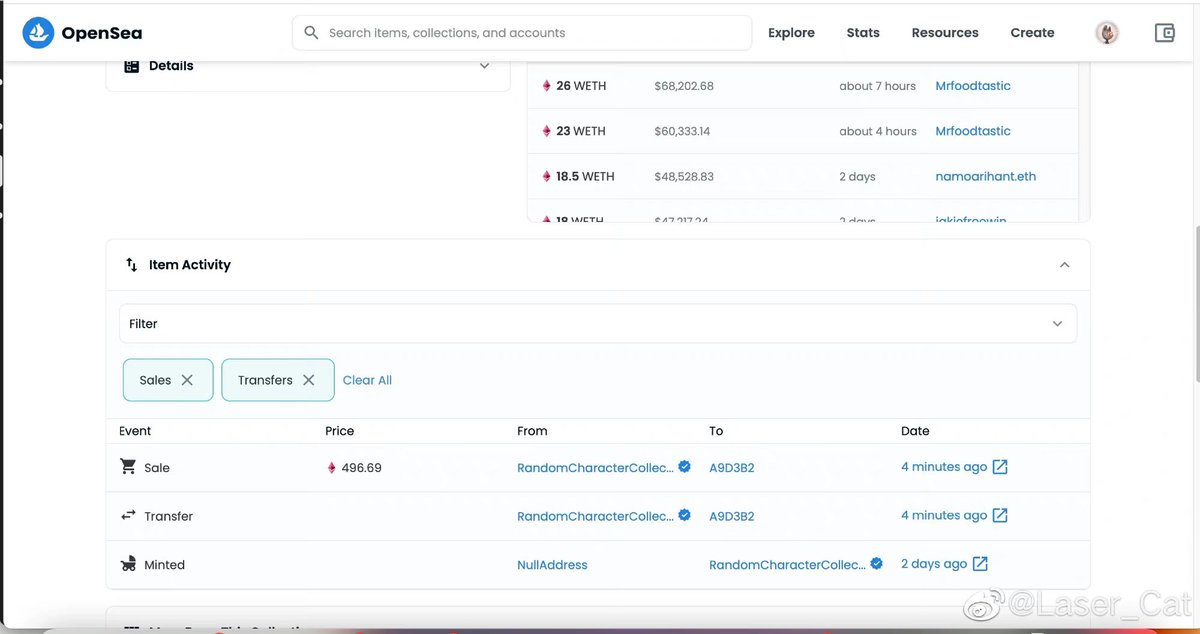Open the account avatar menu
The width and height of the screenshot is (1200, 634).
[1107, 33]
